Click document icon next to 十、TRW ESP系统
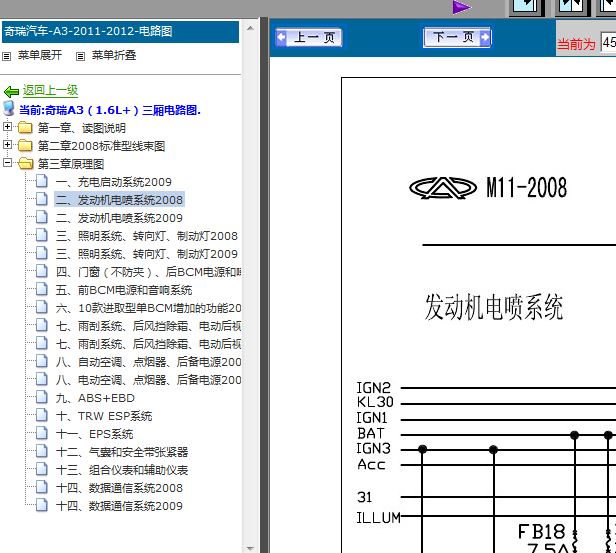This screenshot has height=553, width=616. (x=42, y=416)
